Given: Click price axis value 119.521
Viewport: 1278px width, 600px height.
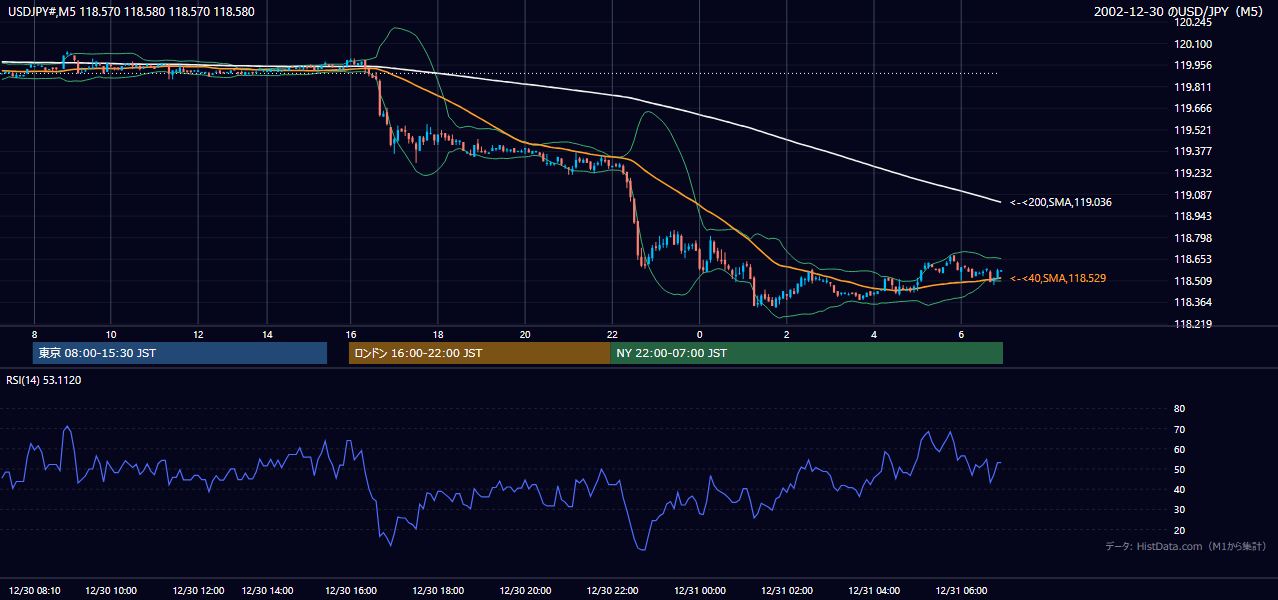Looking at the screenshot, I should [x=1194, y=130].
